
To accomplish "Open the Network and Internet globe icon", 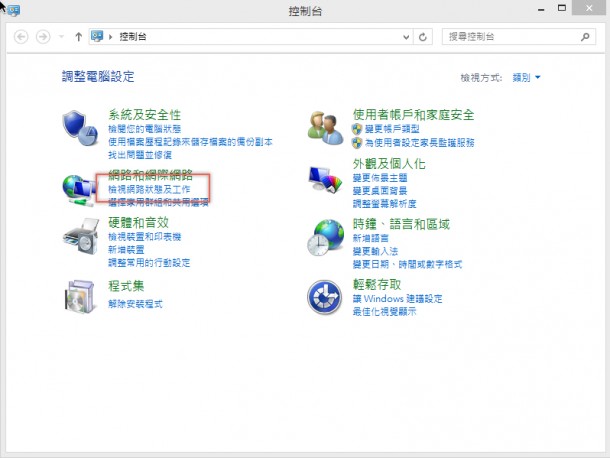I will pyautogui.click(x=79, y=190).
